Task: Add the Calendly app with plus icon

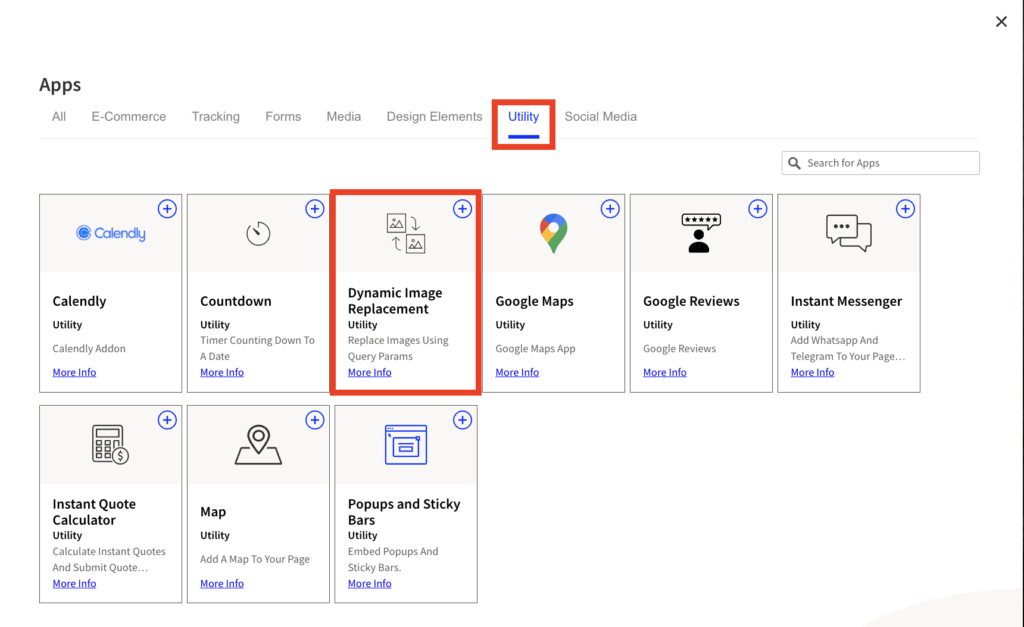Action: pos(167,209)
